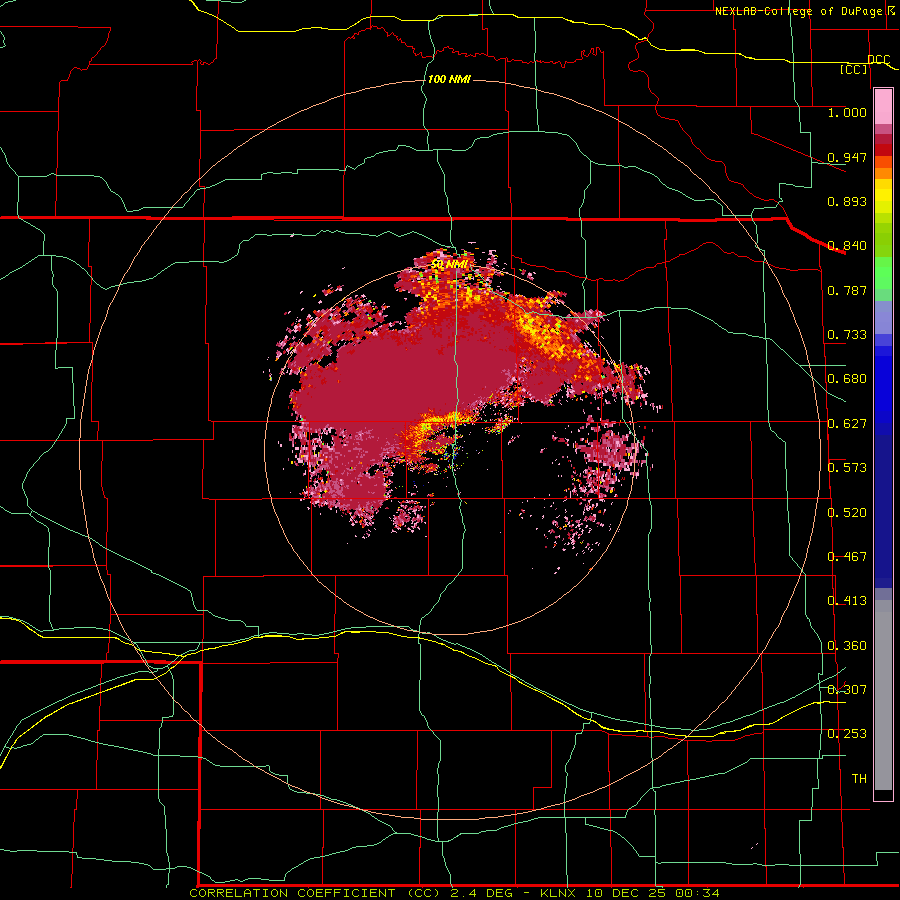Select the 0.947 scale value
The height and width of the screenshot is (900, 900).
pos(847,157)
